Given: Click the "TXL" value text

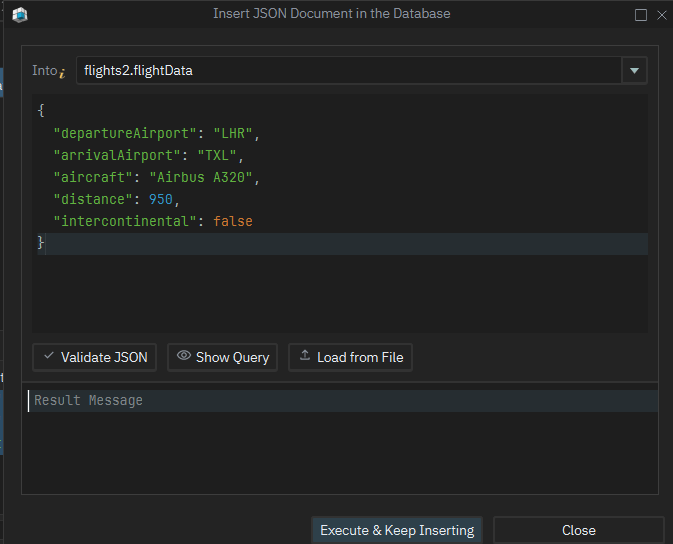Looking at the screenshot, I should (x=217, y=155).
